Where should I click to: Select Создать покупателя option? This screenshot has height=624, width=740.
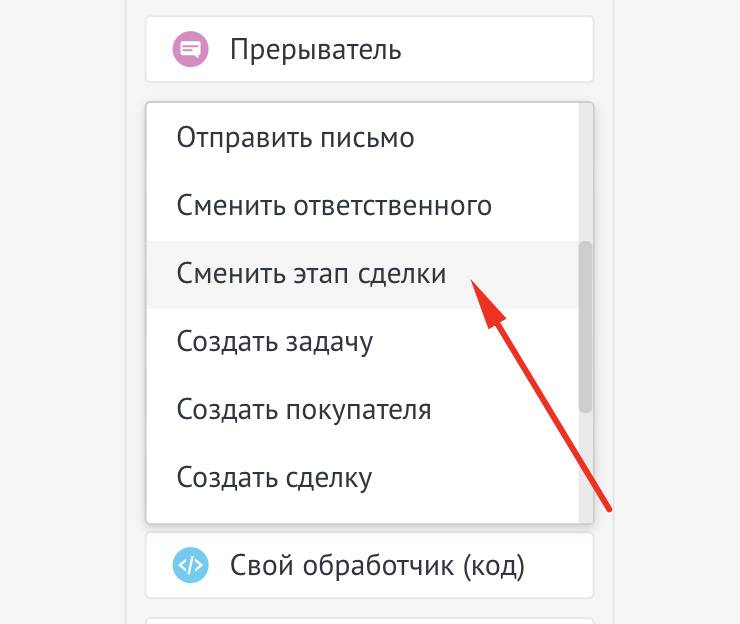click(304, 410)
